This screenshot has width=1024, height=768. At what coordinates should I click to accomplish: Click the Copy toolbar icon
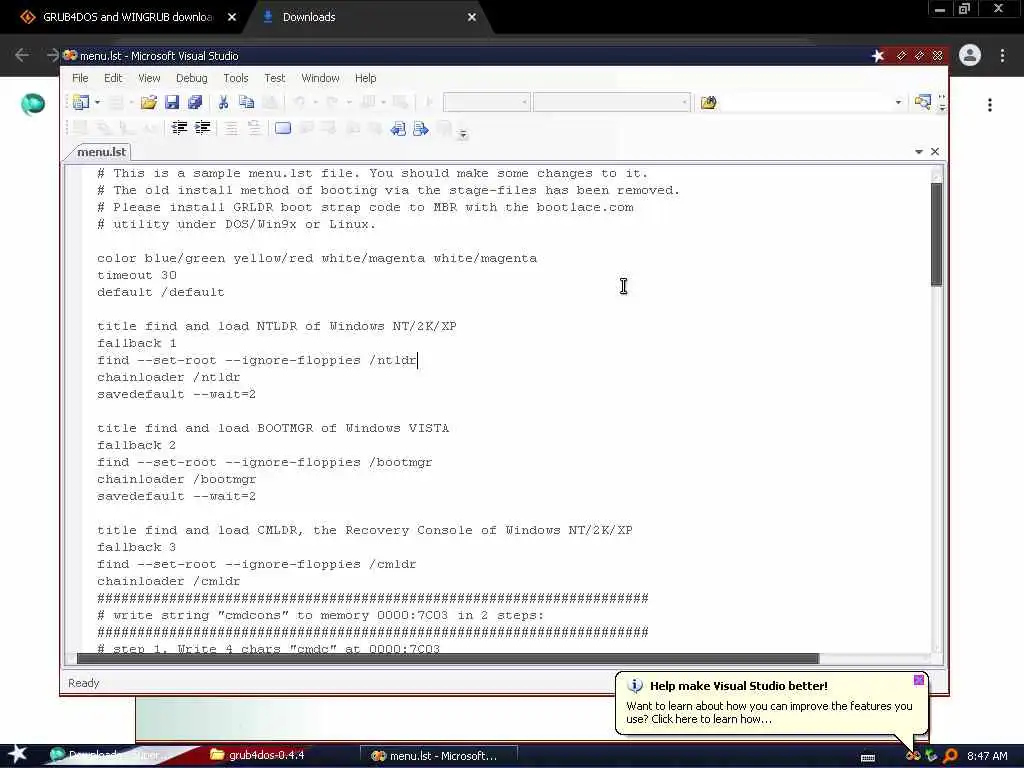[x=246, y=103]
